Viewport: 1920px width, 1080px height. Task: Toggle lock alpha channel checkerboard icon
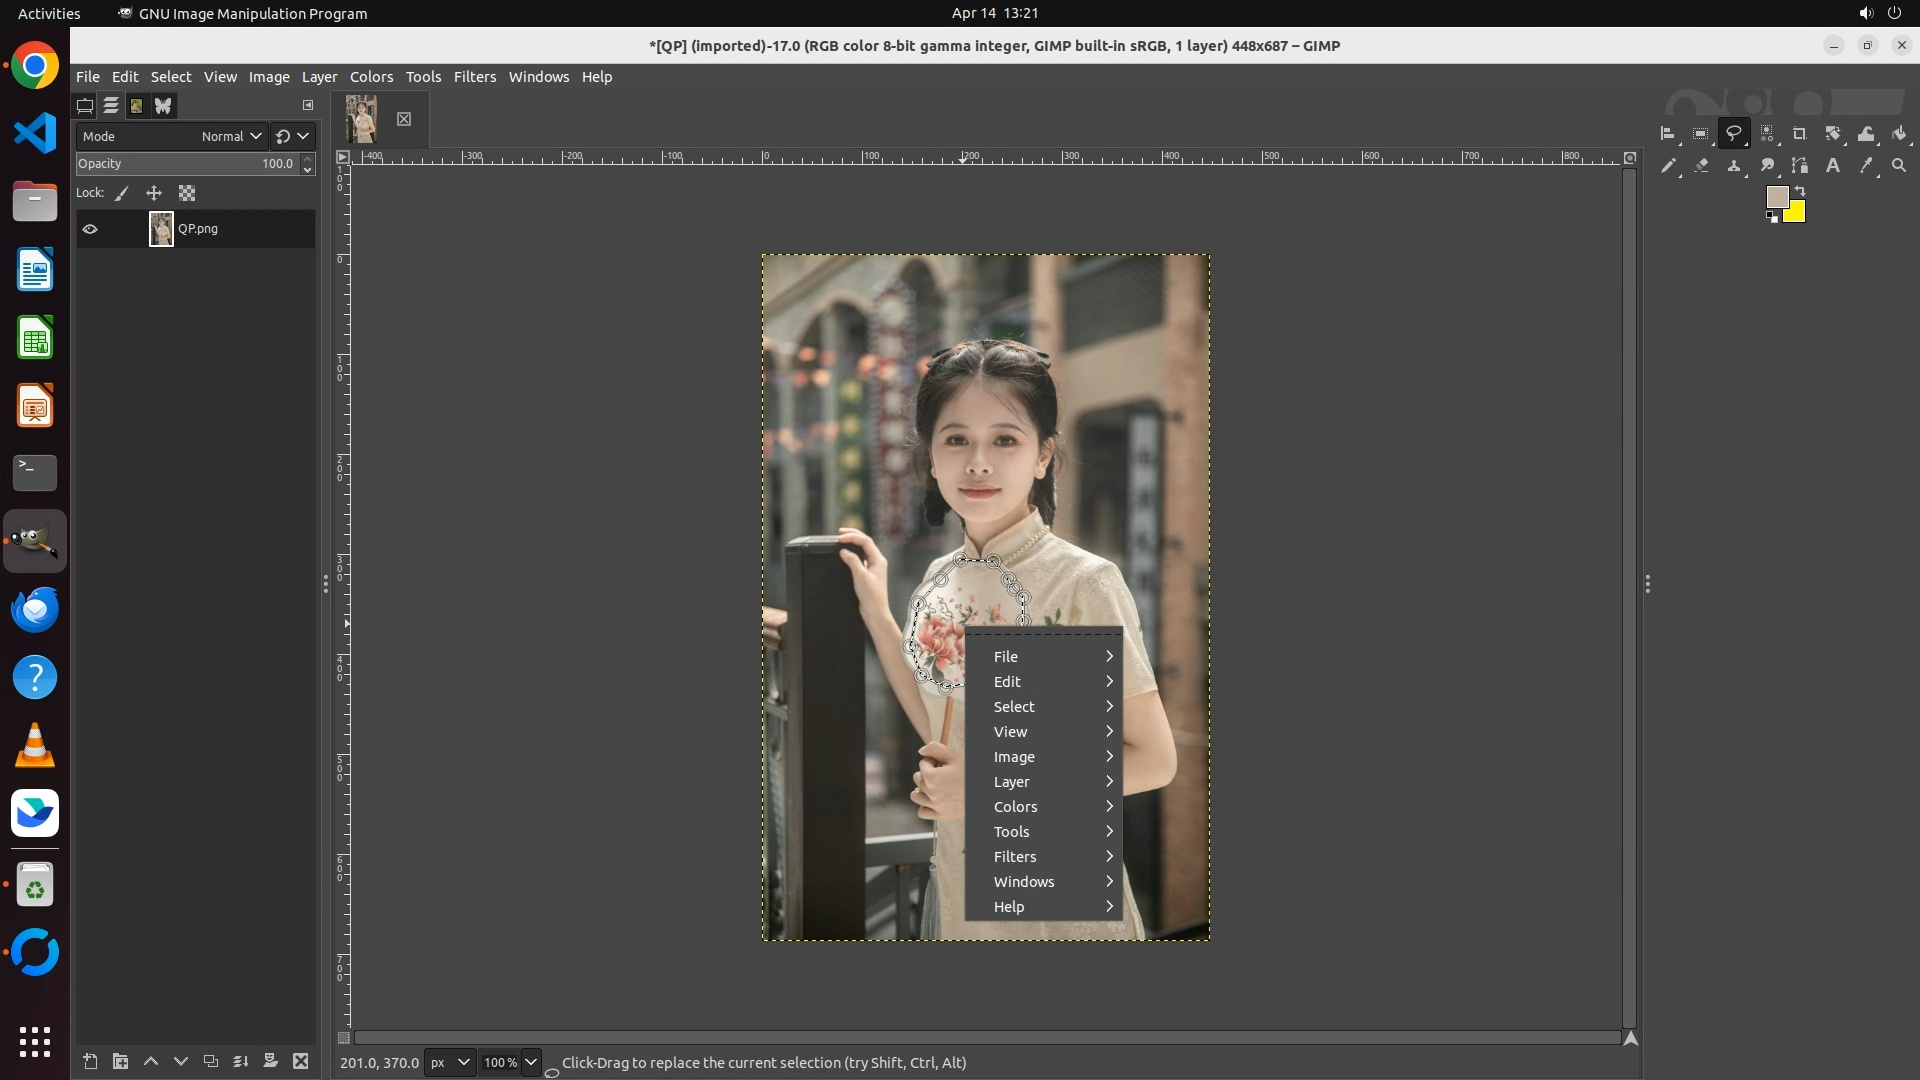pos(187,193)
